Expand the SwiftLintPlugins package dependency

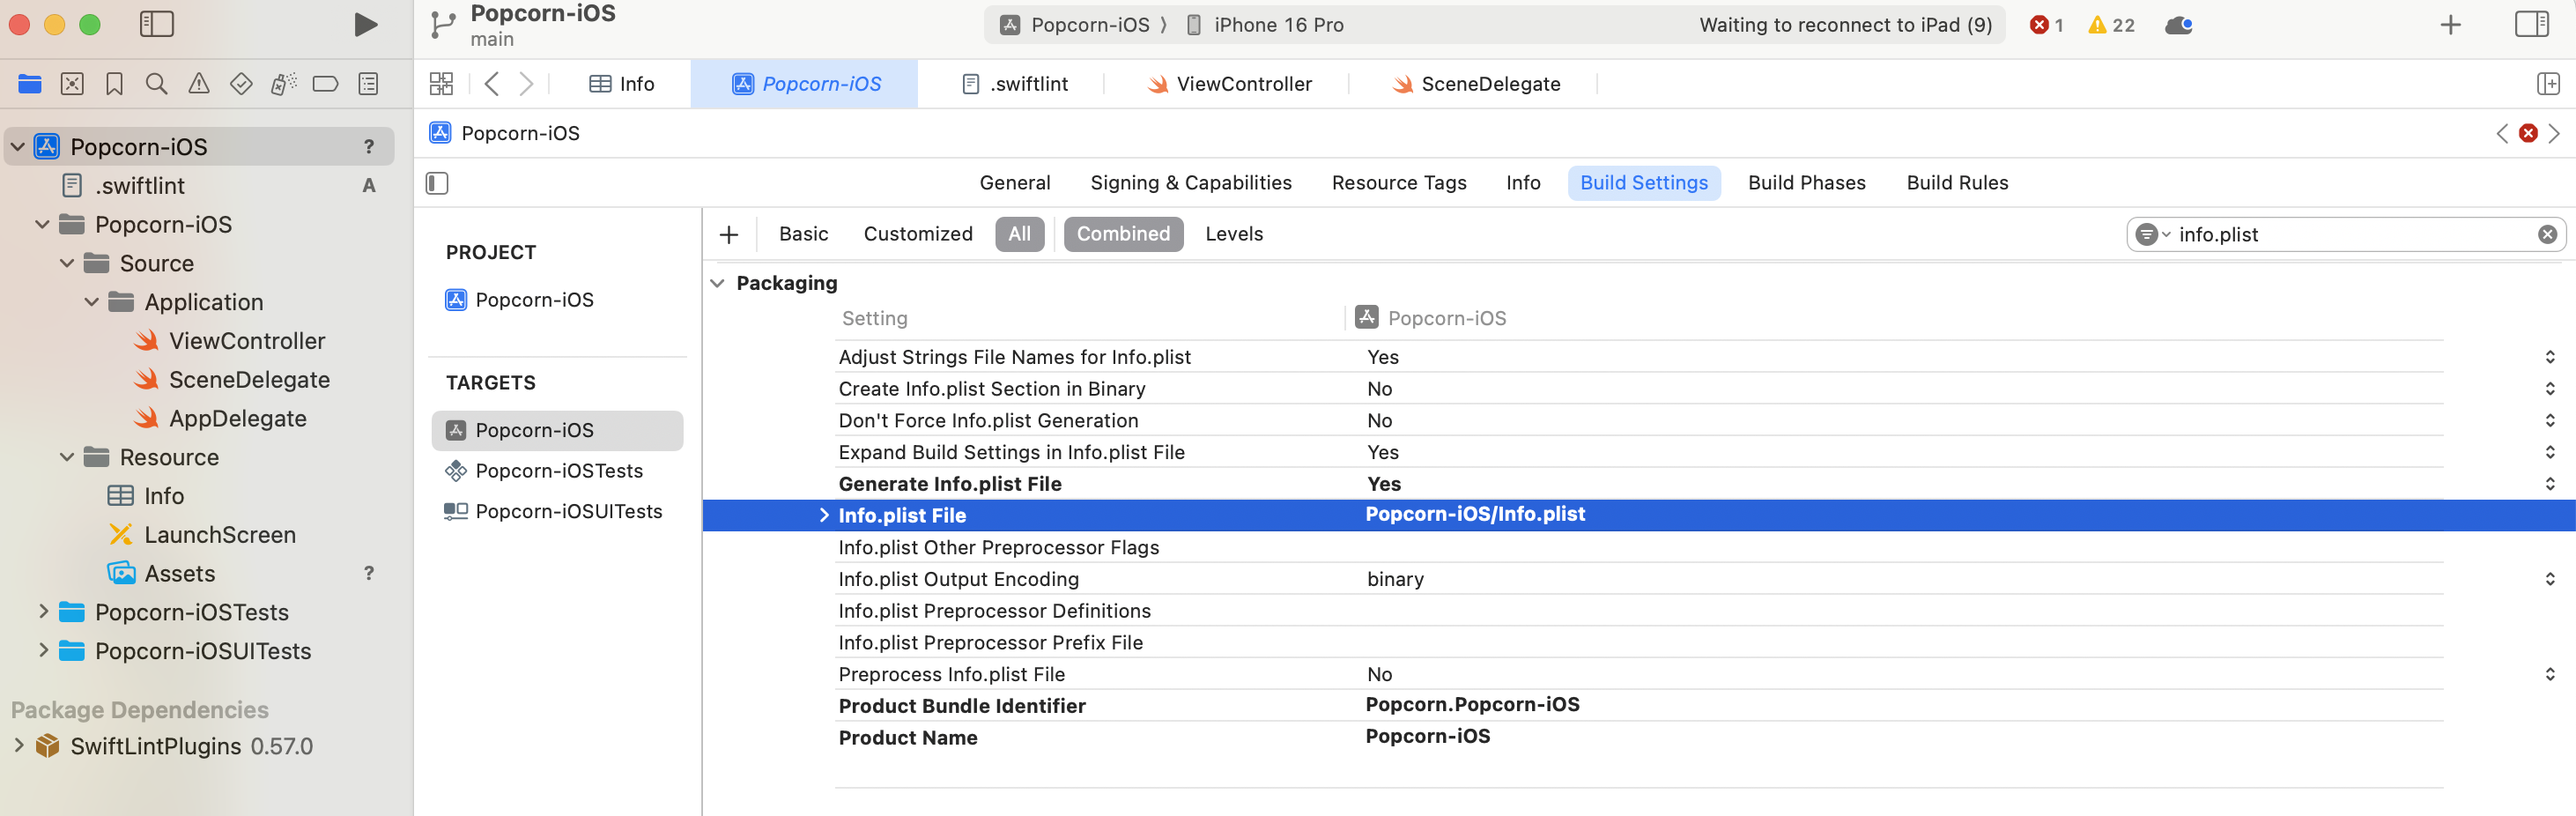click(x=19, y=746)
